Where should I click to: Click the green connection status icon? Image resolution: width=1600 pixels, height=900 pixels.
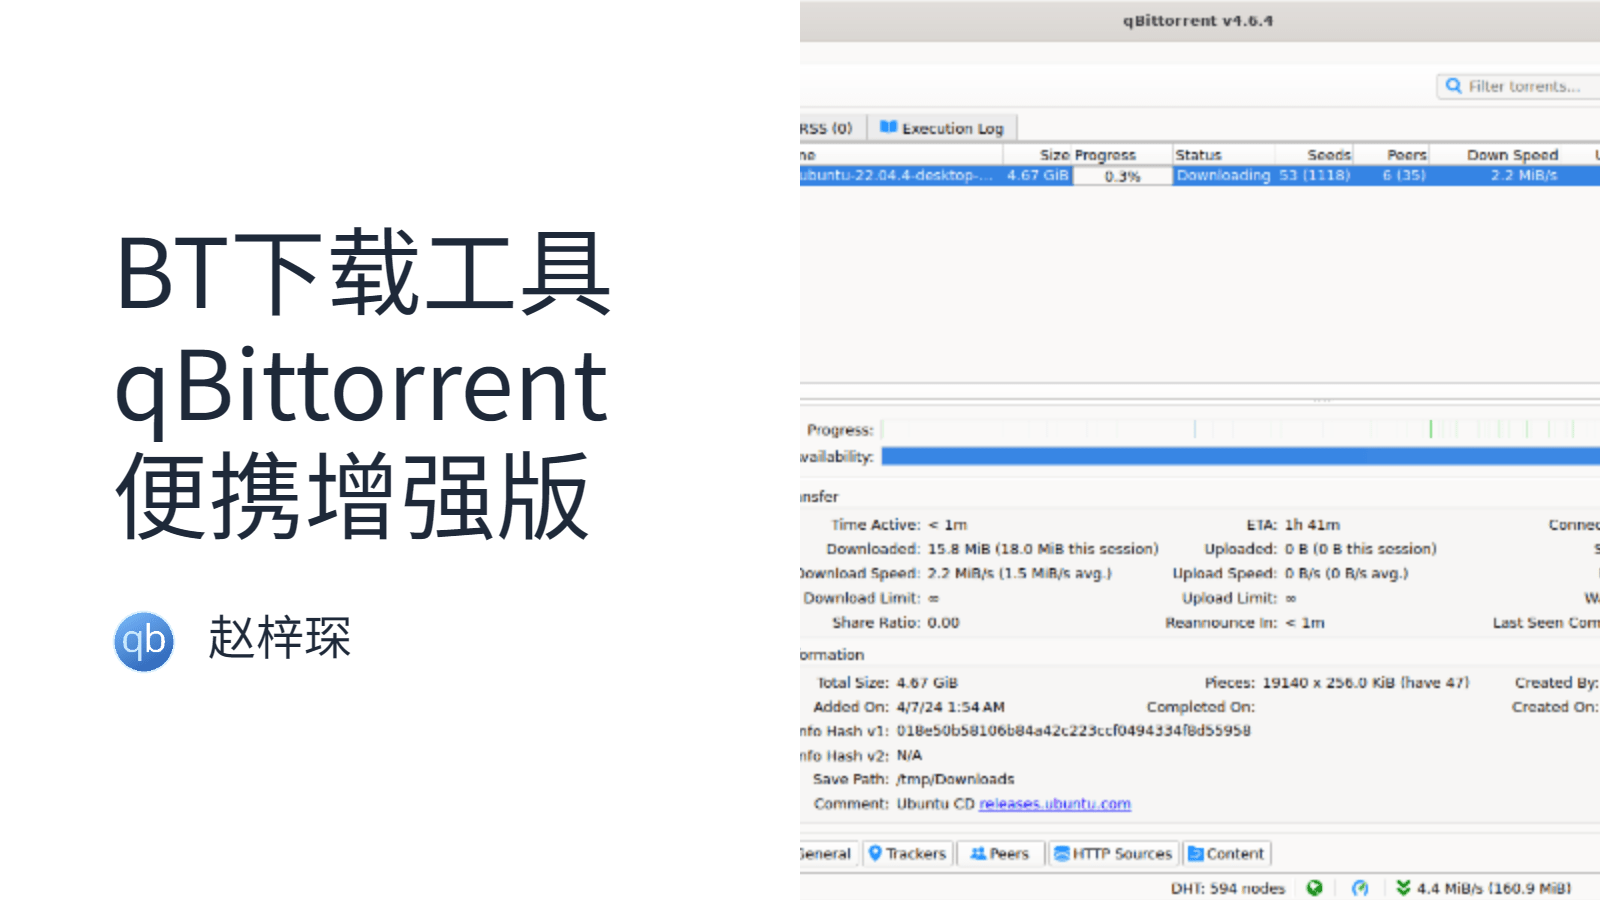pos(1314,888)
